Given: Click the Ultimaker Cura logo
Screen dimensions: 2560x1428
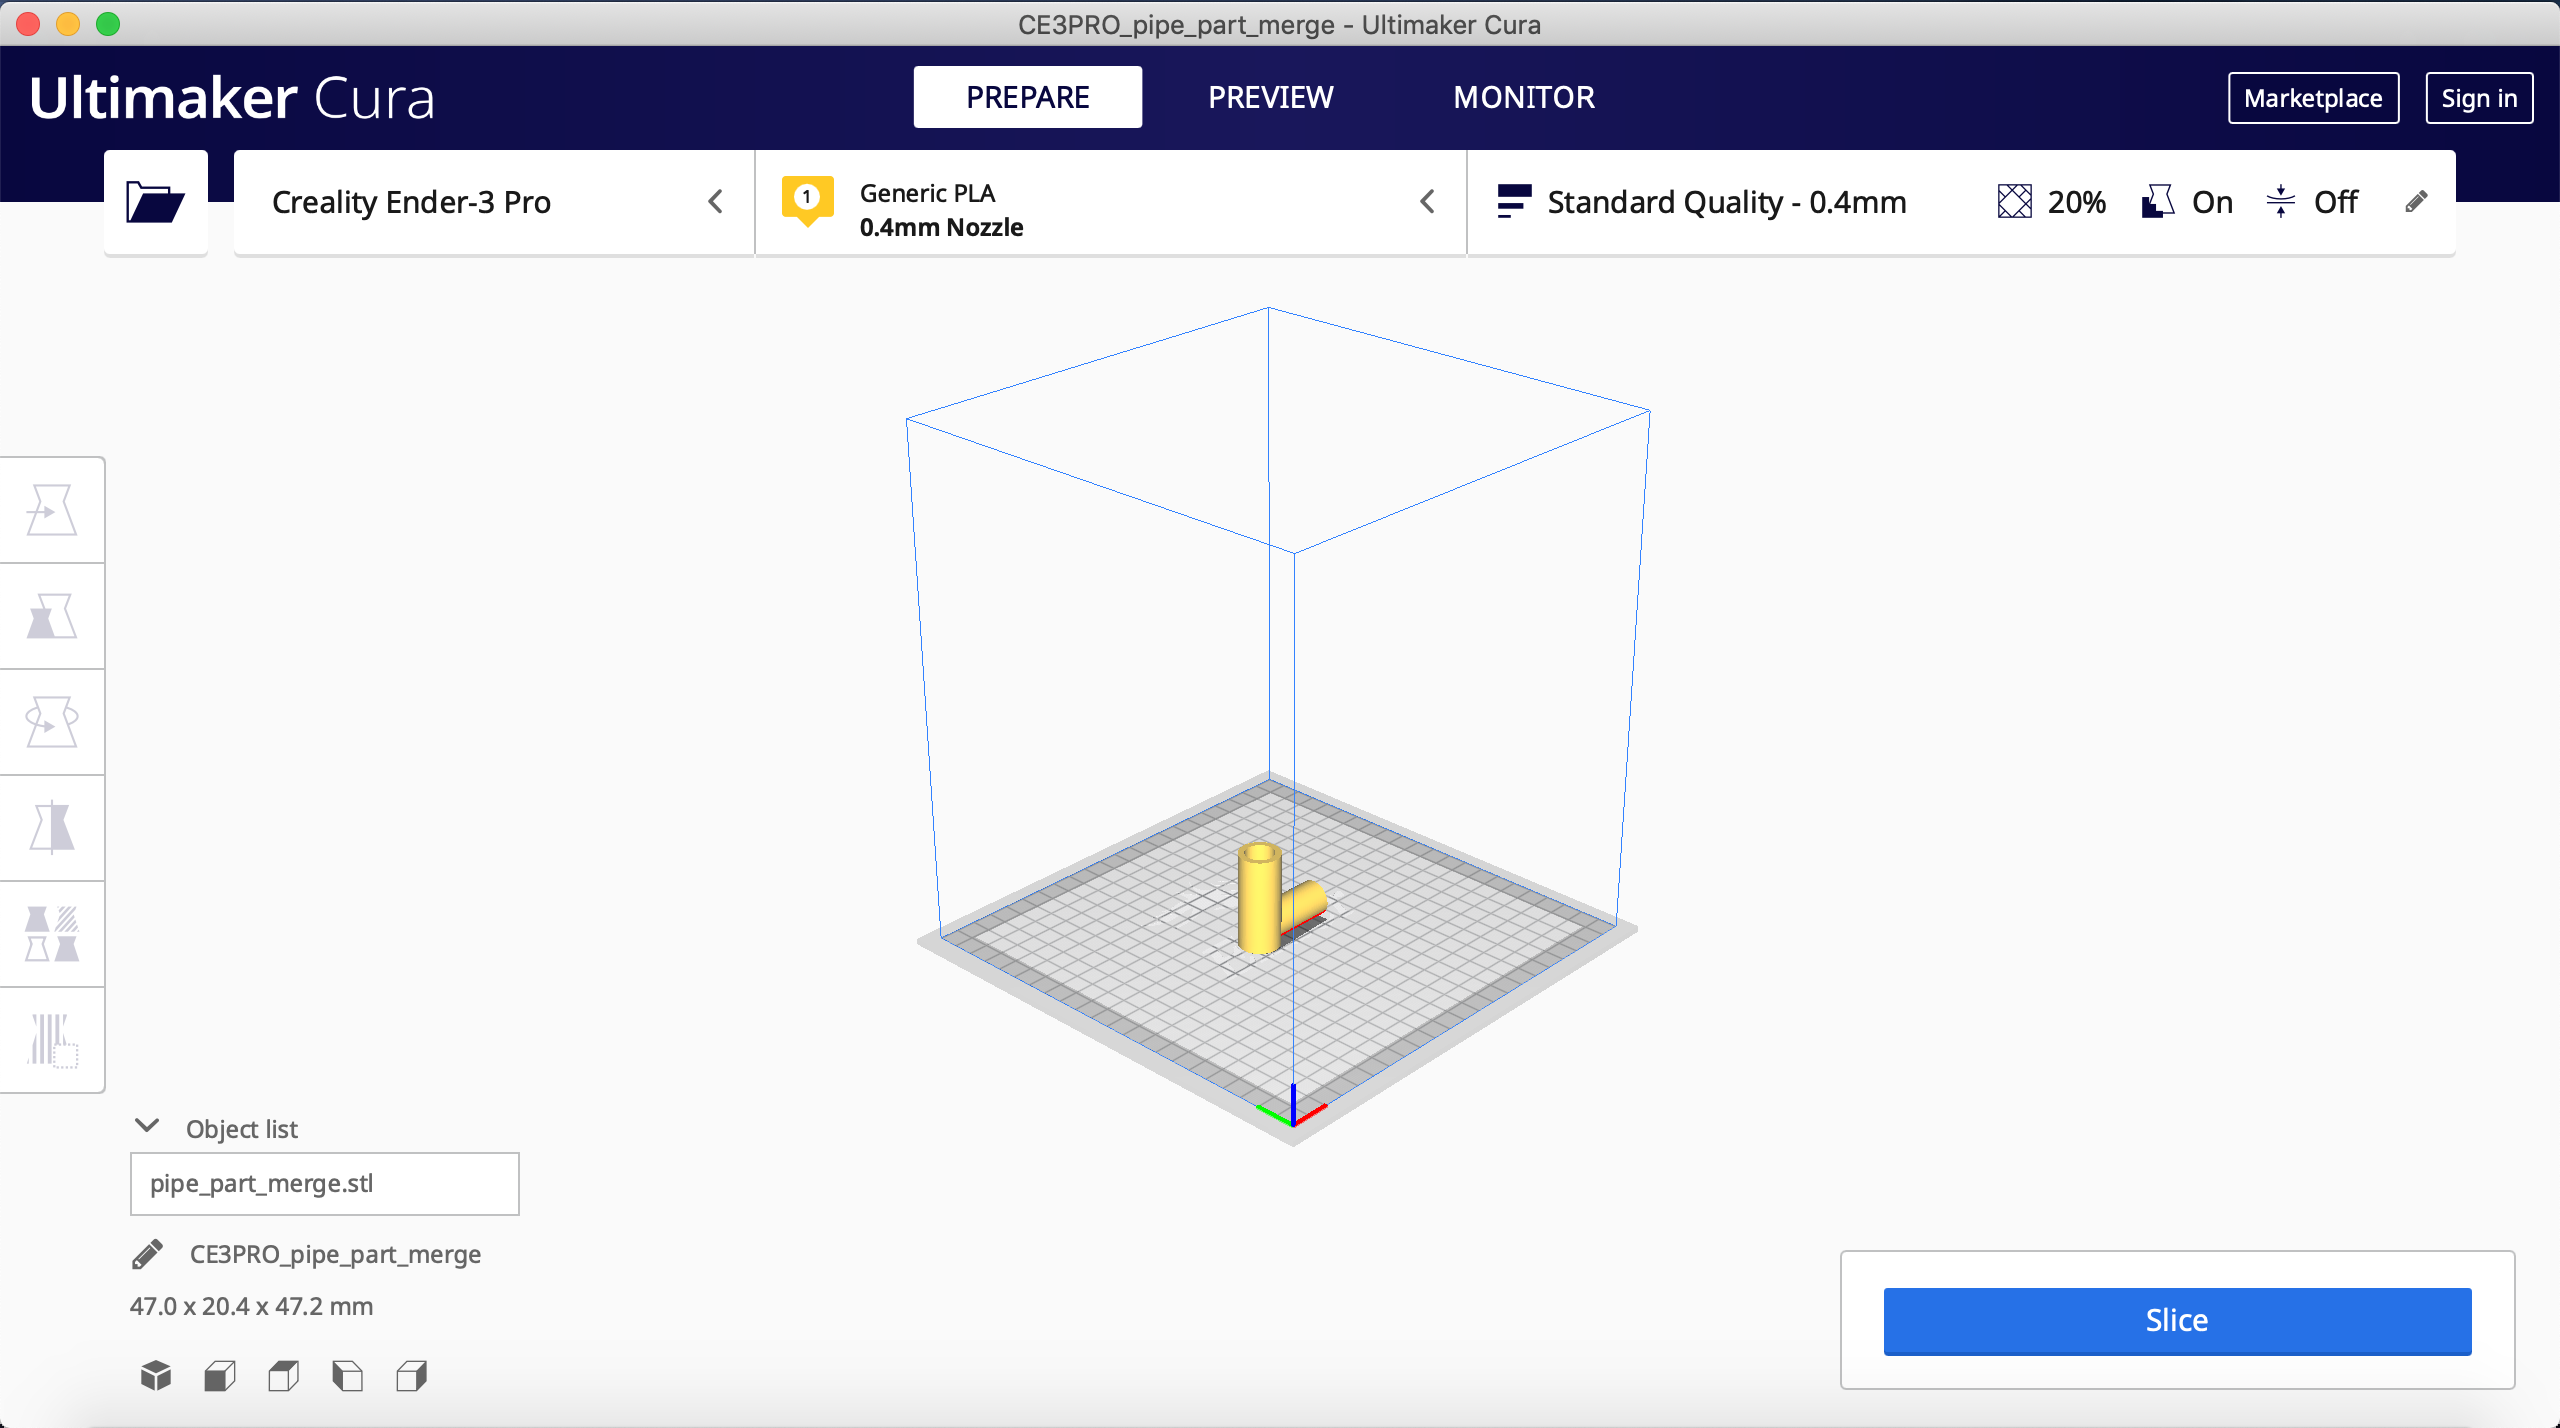Looking at the screenshot, I should pyautogui.click(x=232, y=98).
